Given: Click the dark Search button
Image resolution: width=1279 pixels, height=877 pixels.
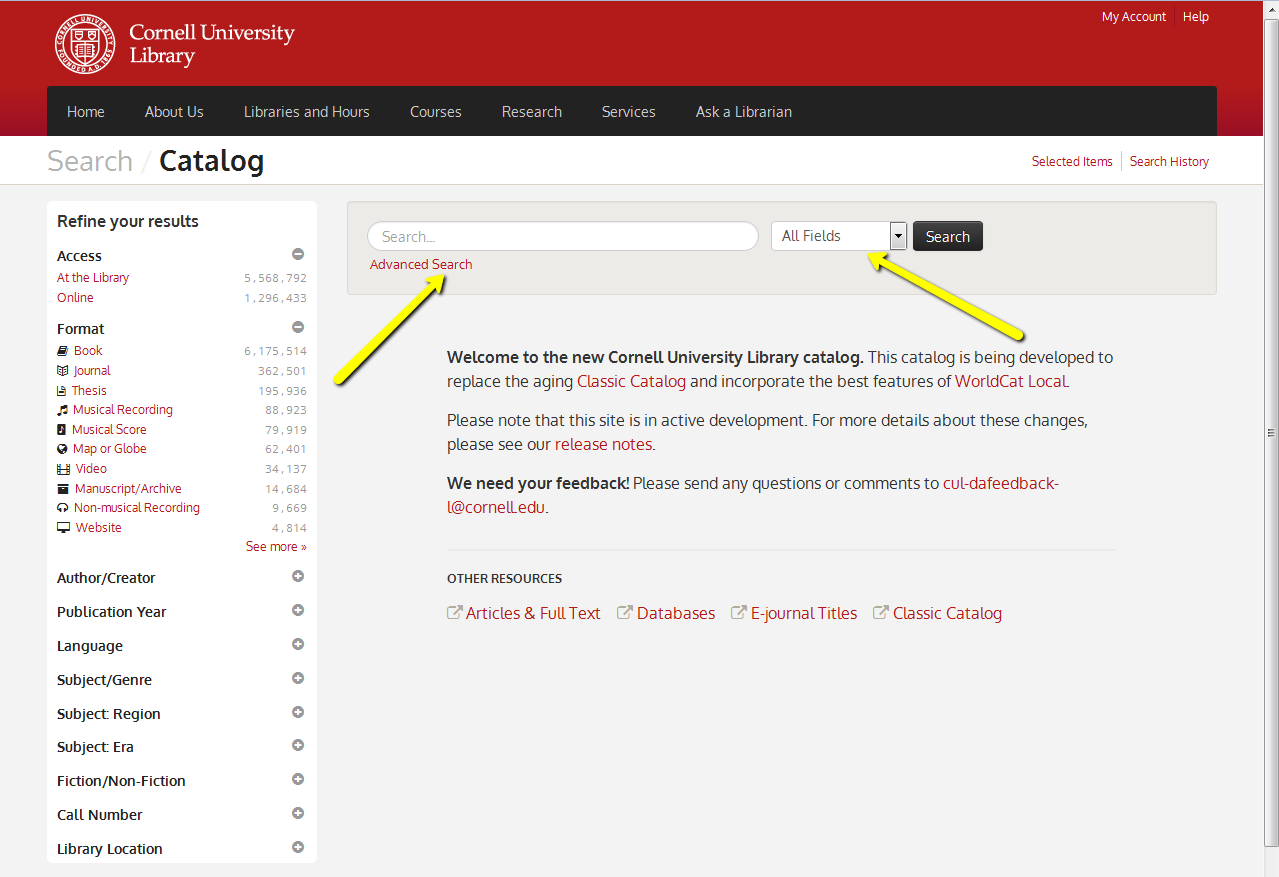Looking at the screenshot, I should tap(948, 236).
